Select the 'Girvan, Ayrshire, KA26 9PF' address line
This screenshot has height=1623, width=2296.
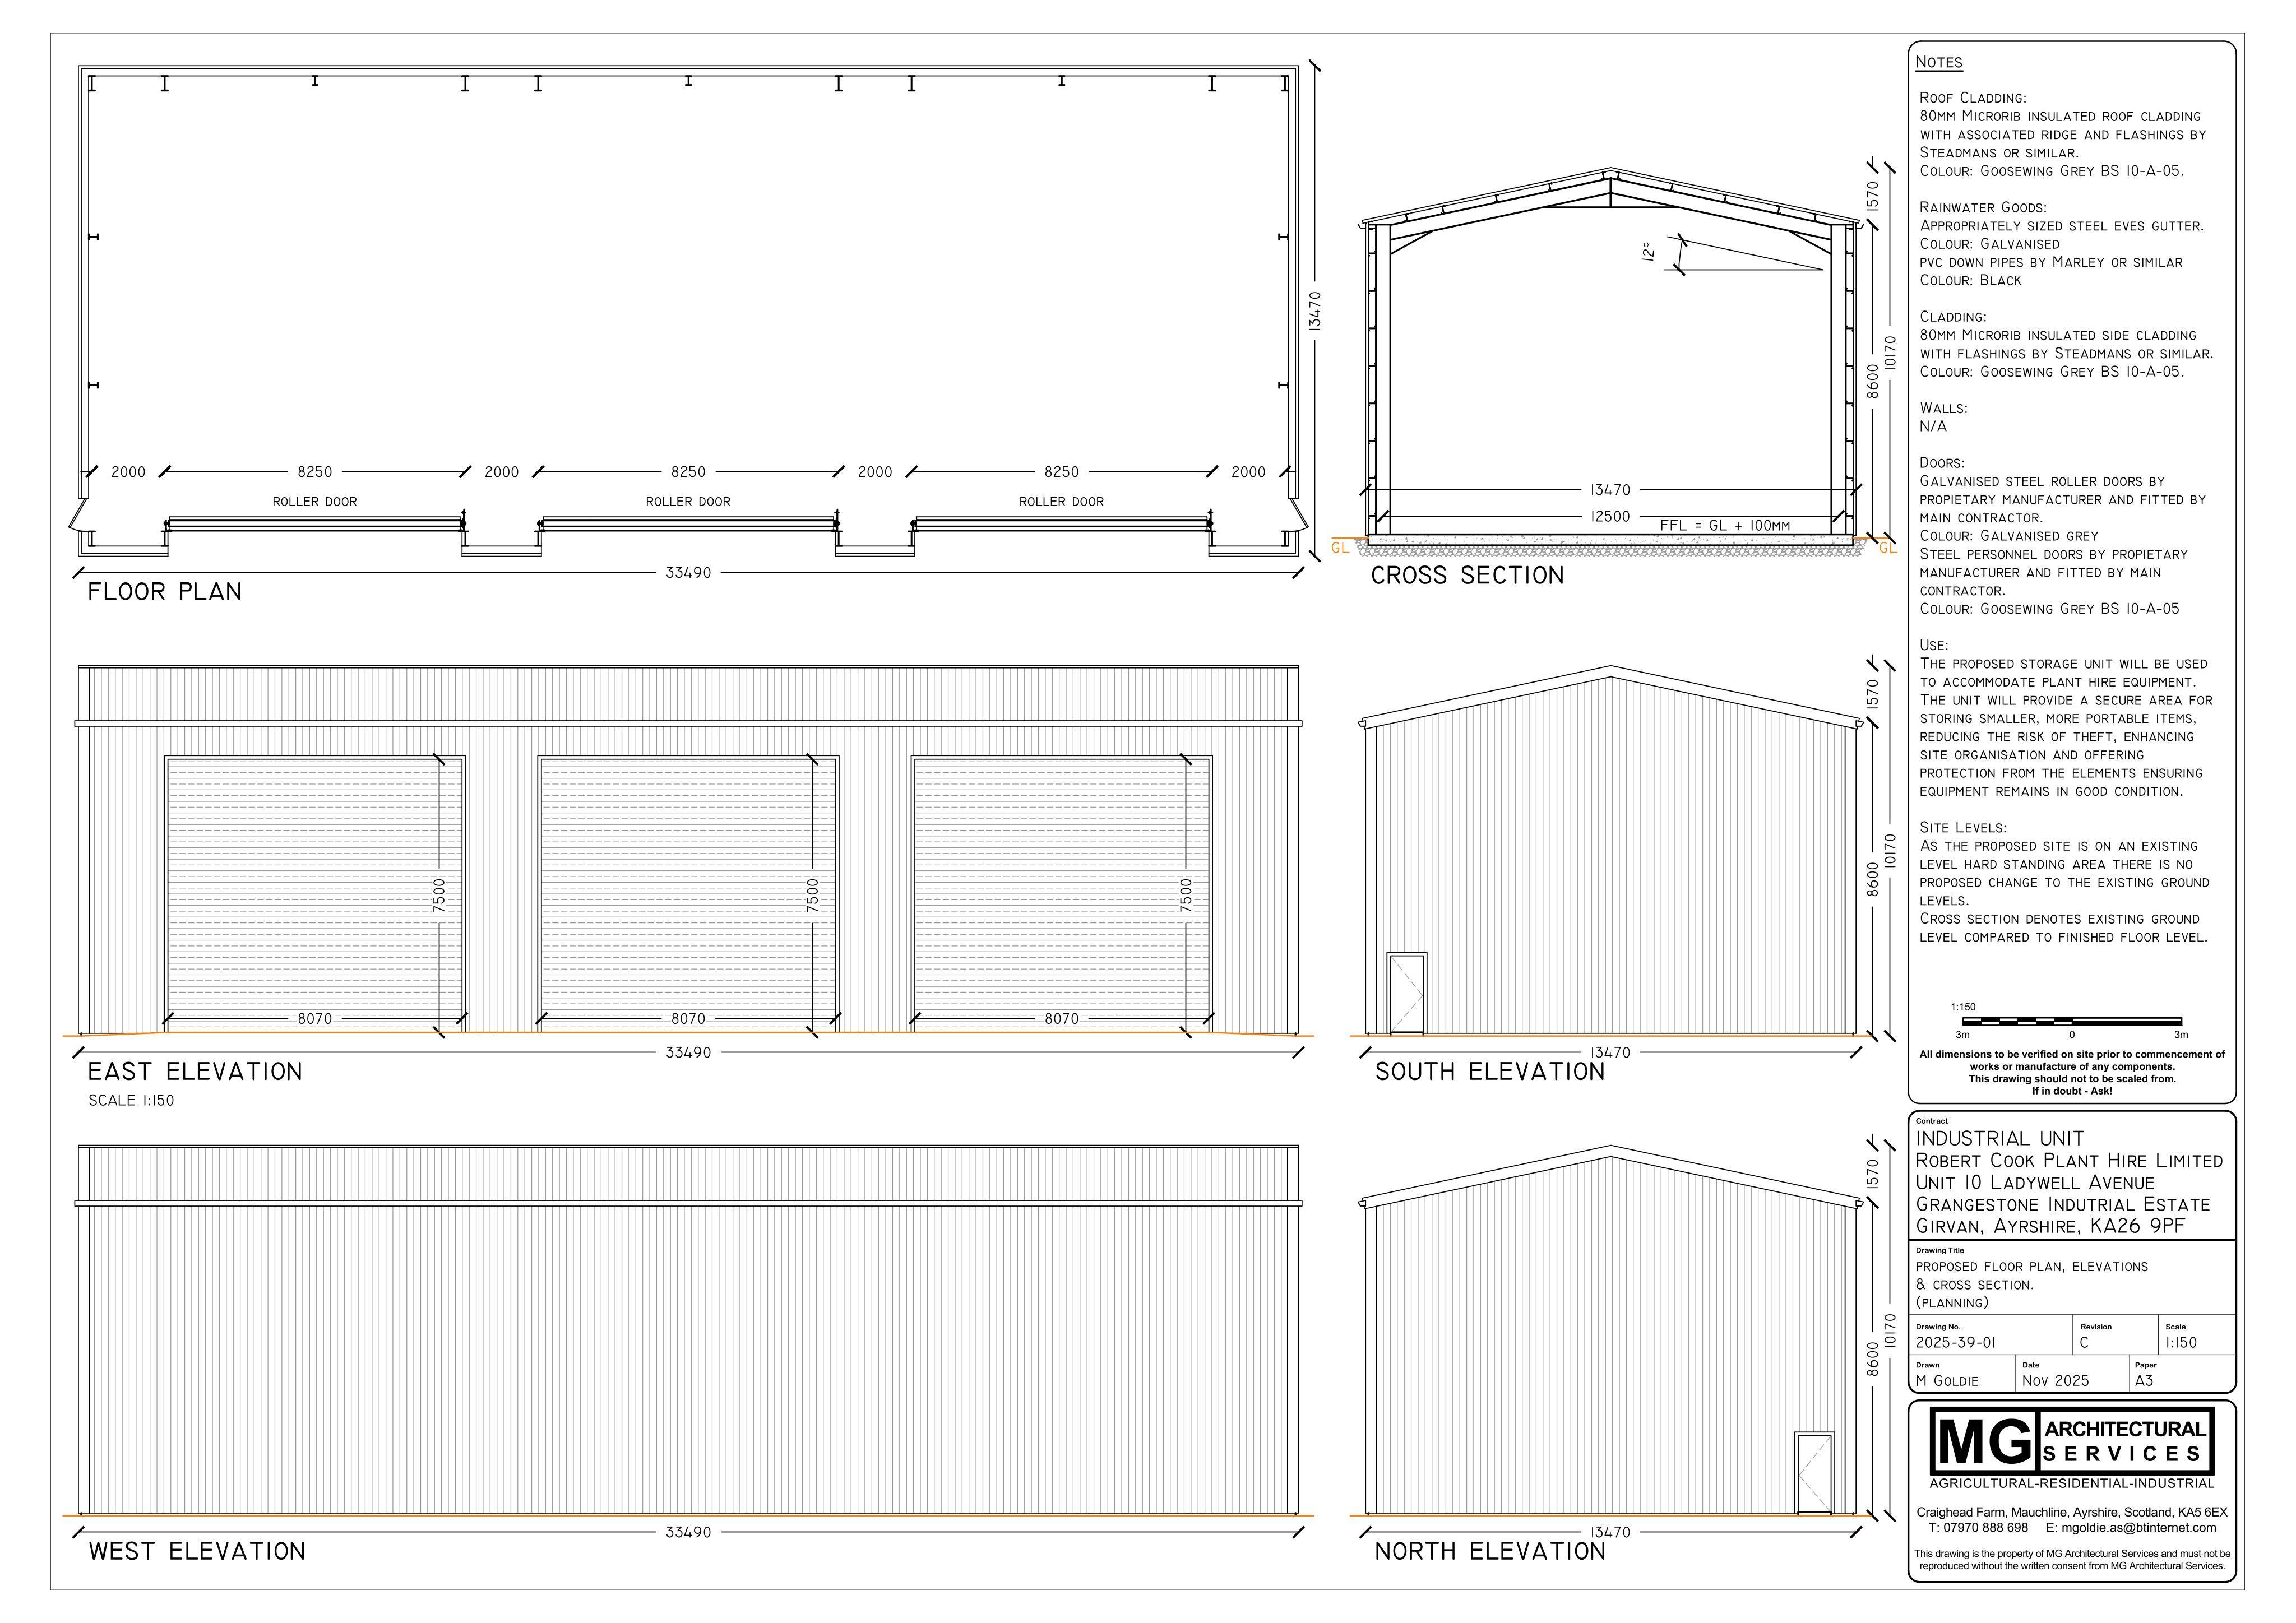[x=2050, y=1226]
